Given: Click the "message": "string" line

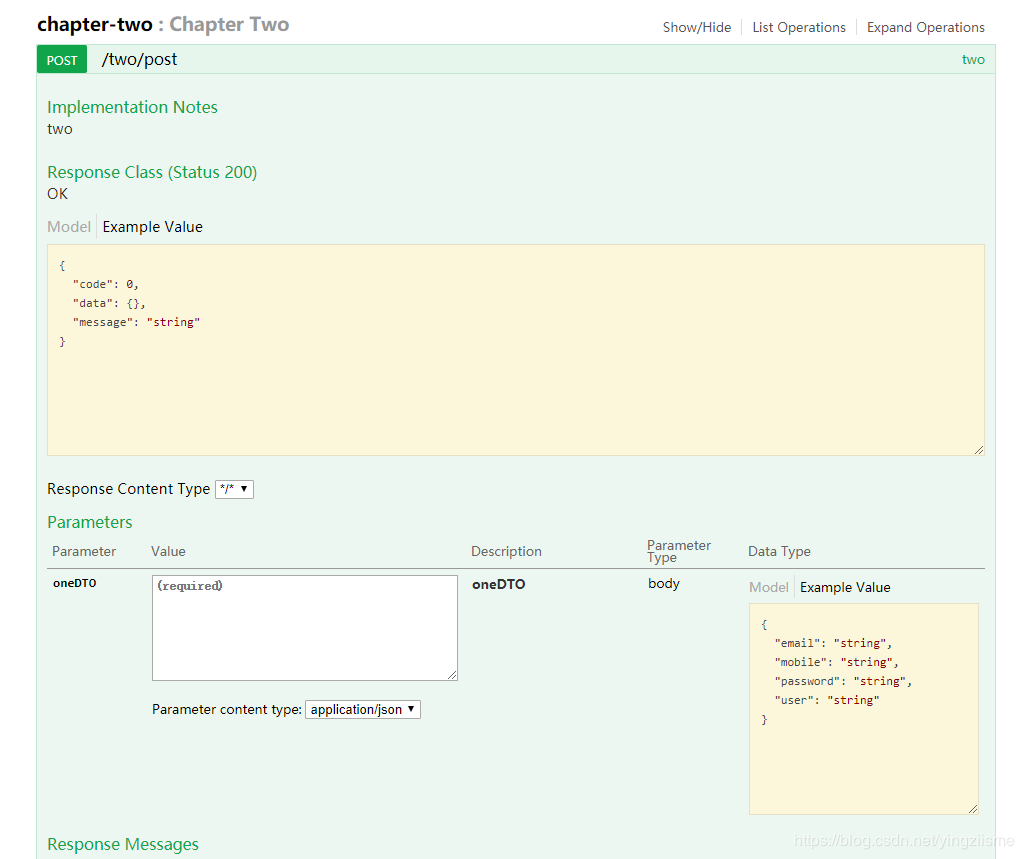Looking at the screenshot, I should click(x=136, y=322).
